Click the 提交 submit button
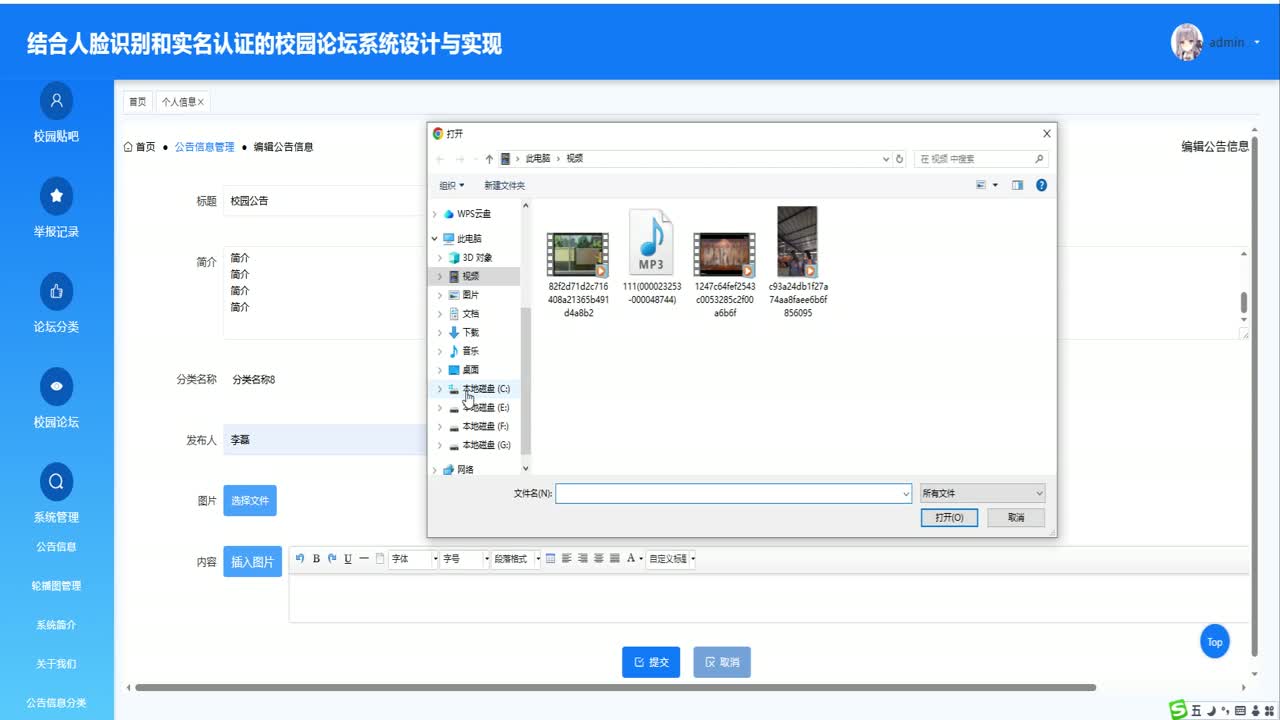This screenshot has width=1280, height=720. point(651,662)
